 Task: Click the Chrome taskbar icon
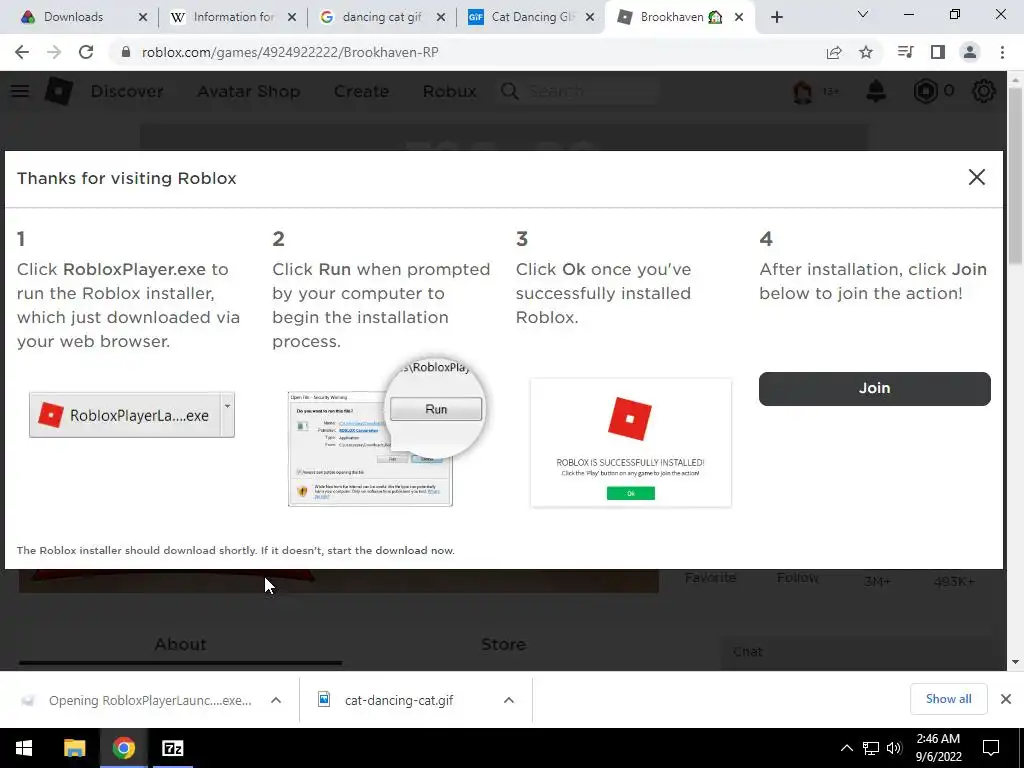(x=123, y=748)
